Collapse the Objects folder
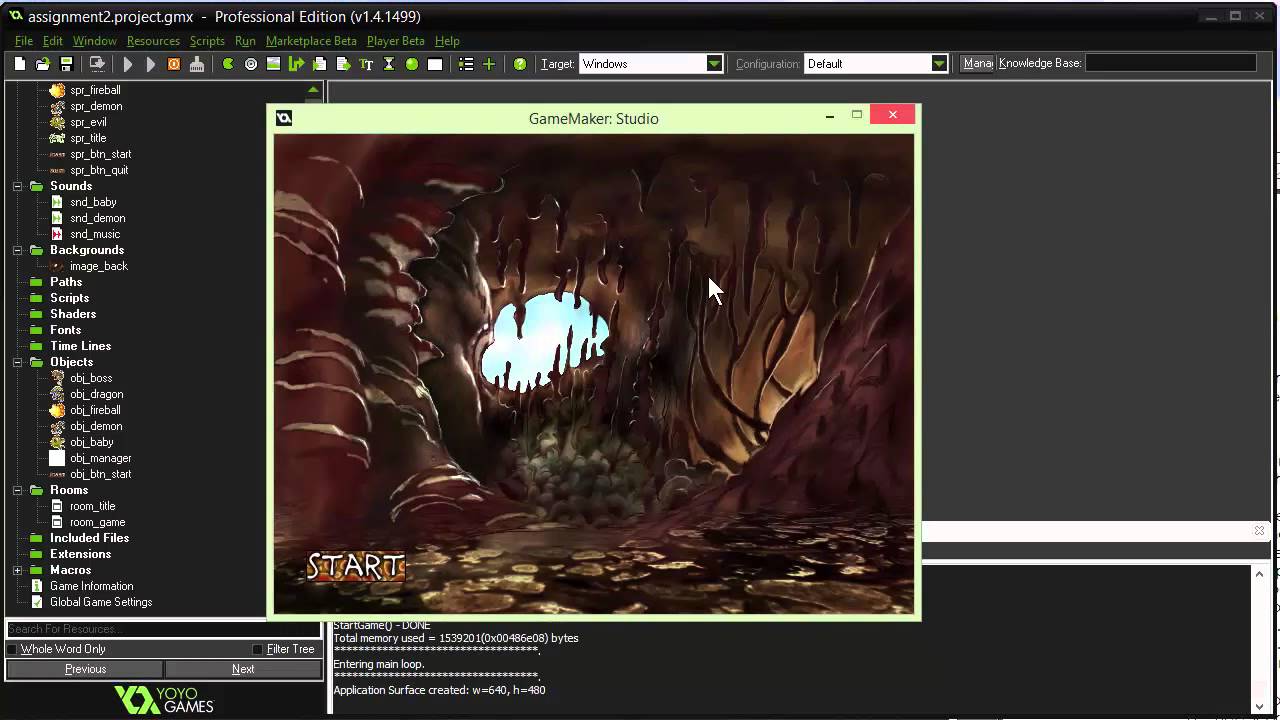 [17, 362]
